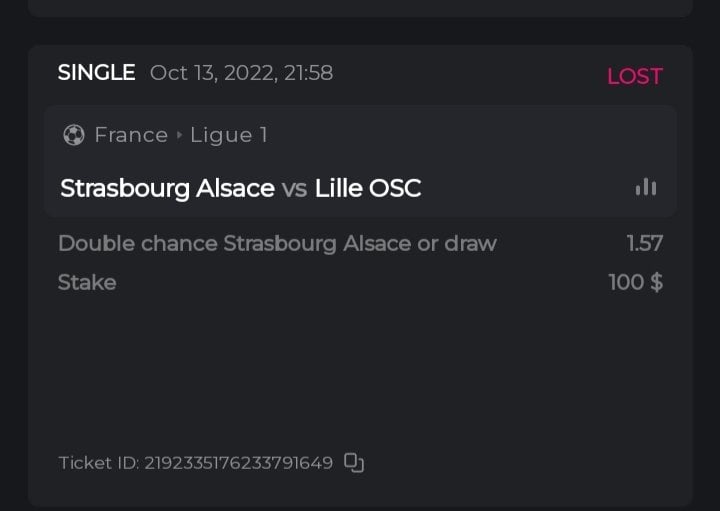This screenshot has height=511, width=720.
Task: Click the 1.57 odds value
Action: coord(644,243)
